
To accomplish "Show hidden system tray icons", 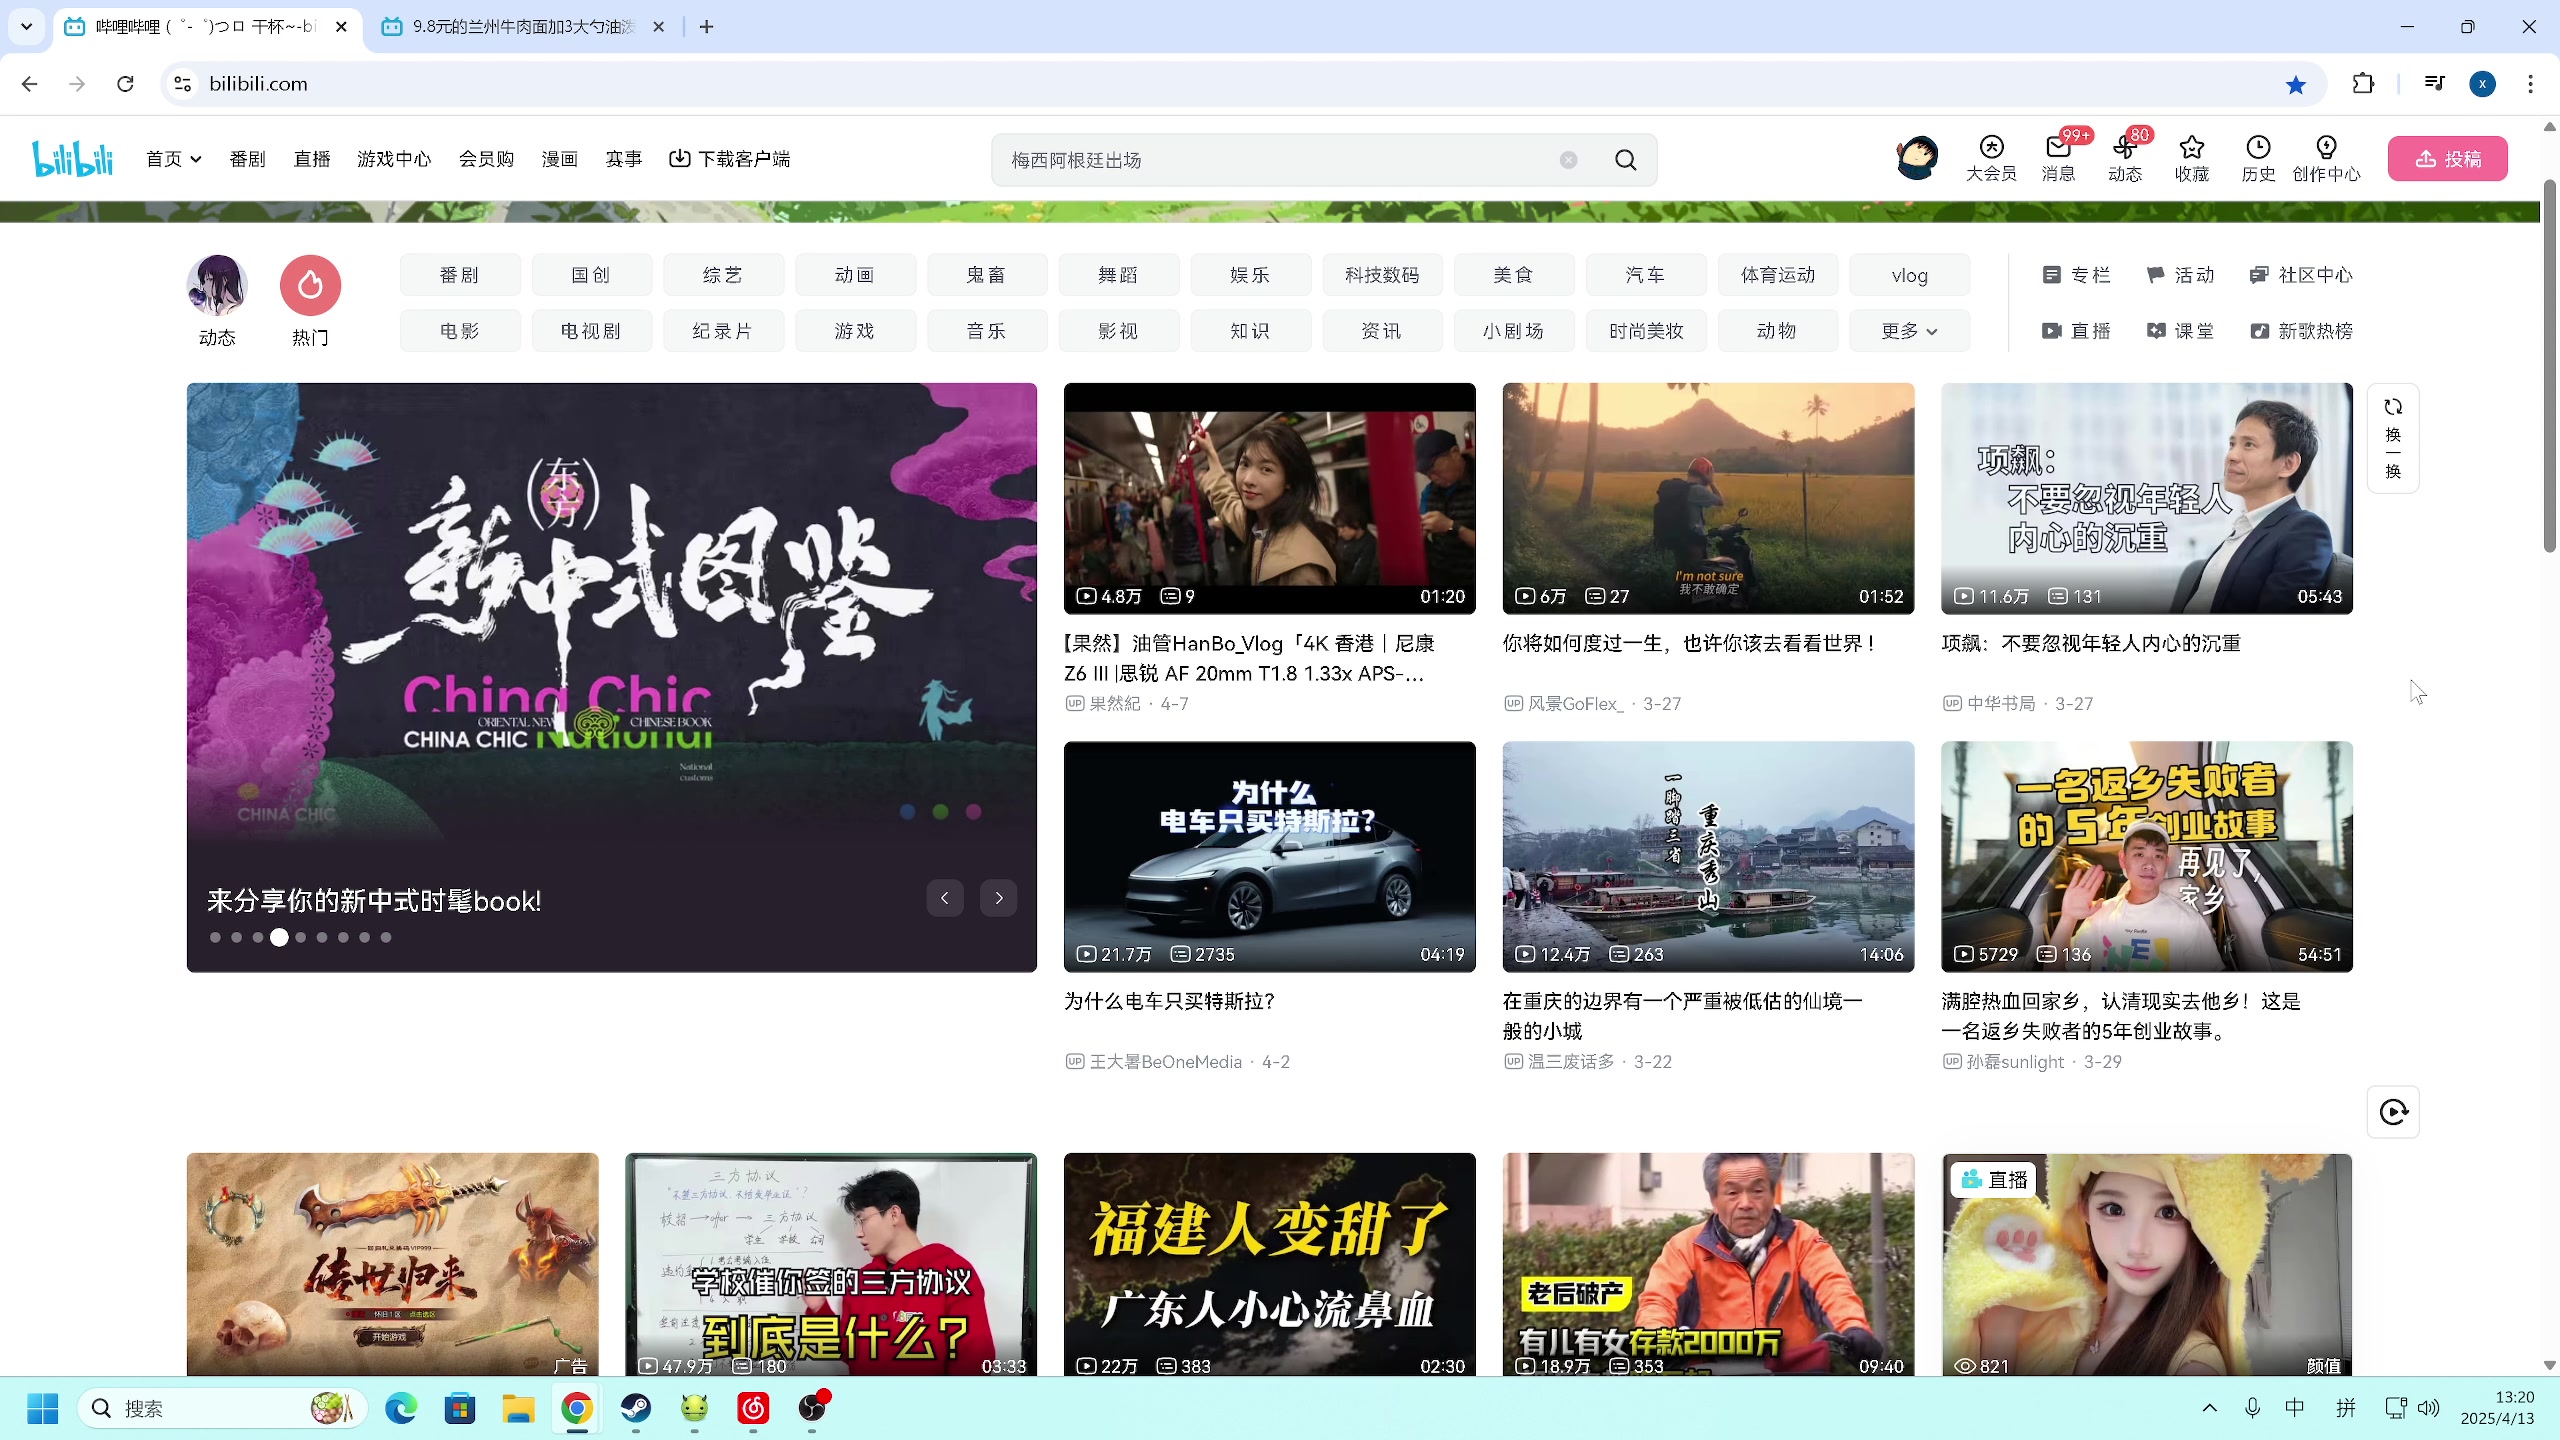I will (x=2209, y=1408).
